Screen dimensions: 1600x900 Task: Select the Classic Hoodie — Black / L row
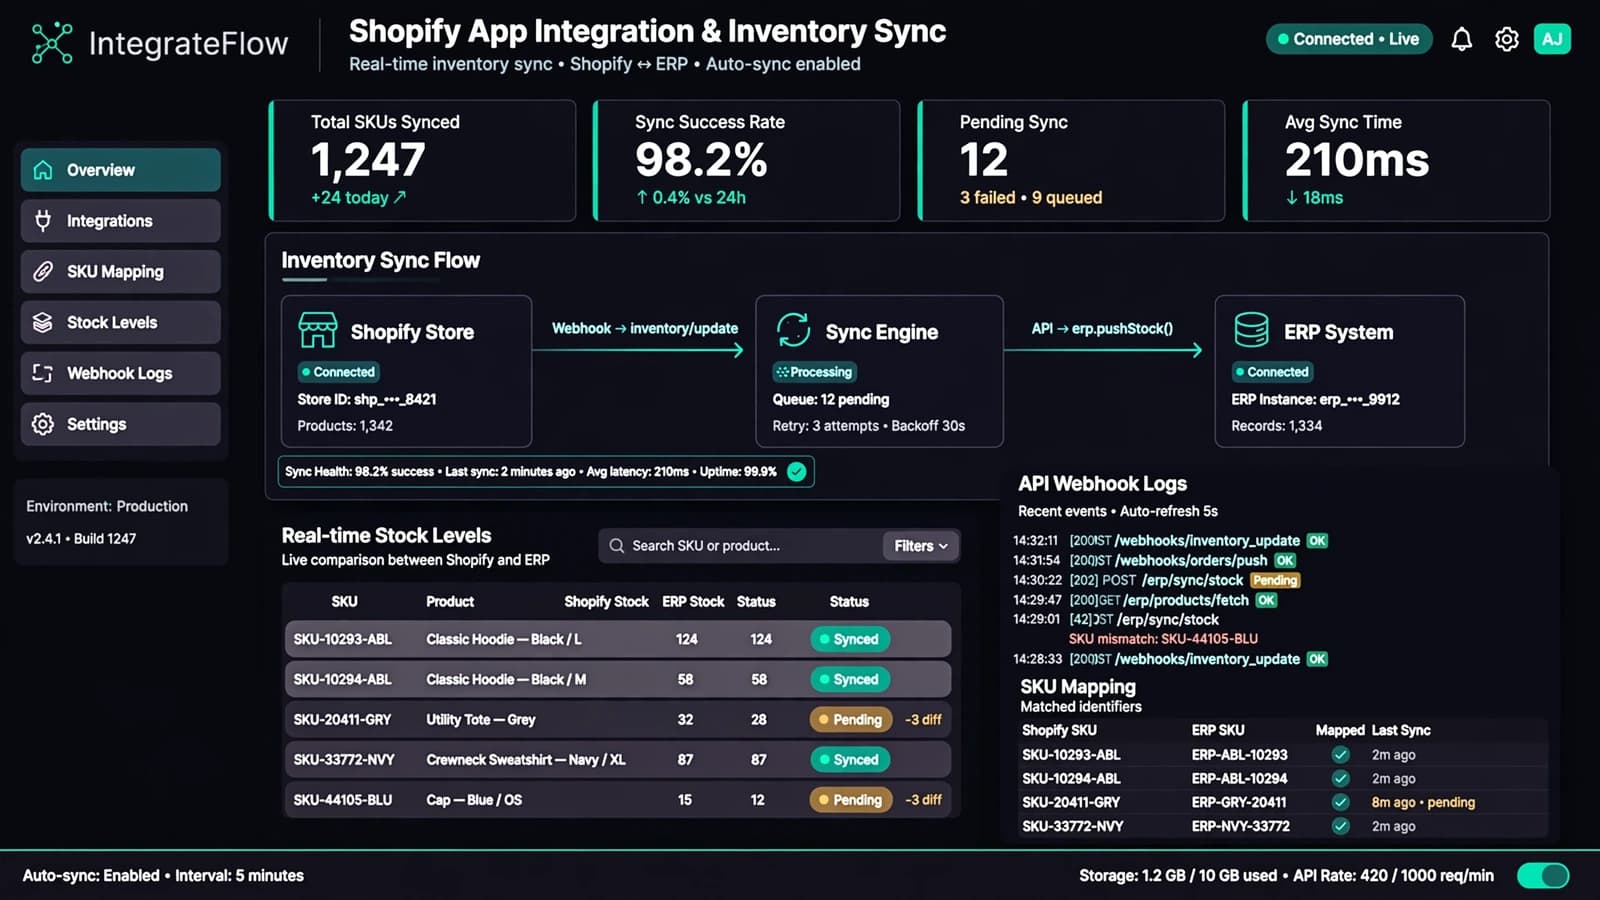click(x=617, y=639)
